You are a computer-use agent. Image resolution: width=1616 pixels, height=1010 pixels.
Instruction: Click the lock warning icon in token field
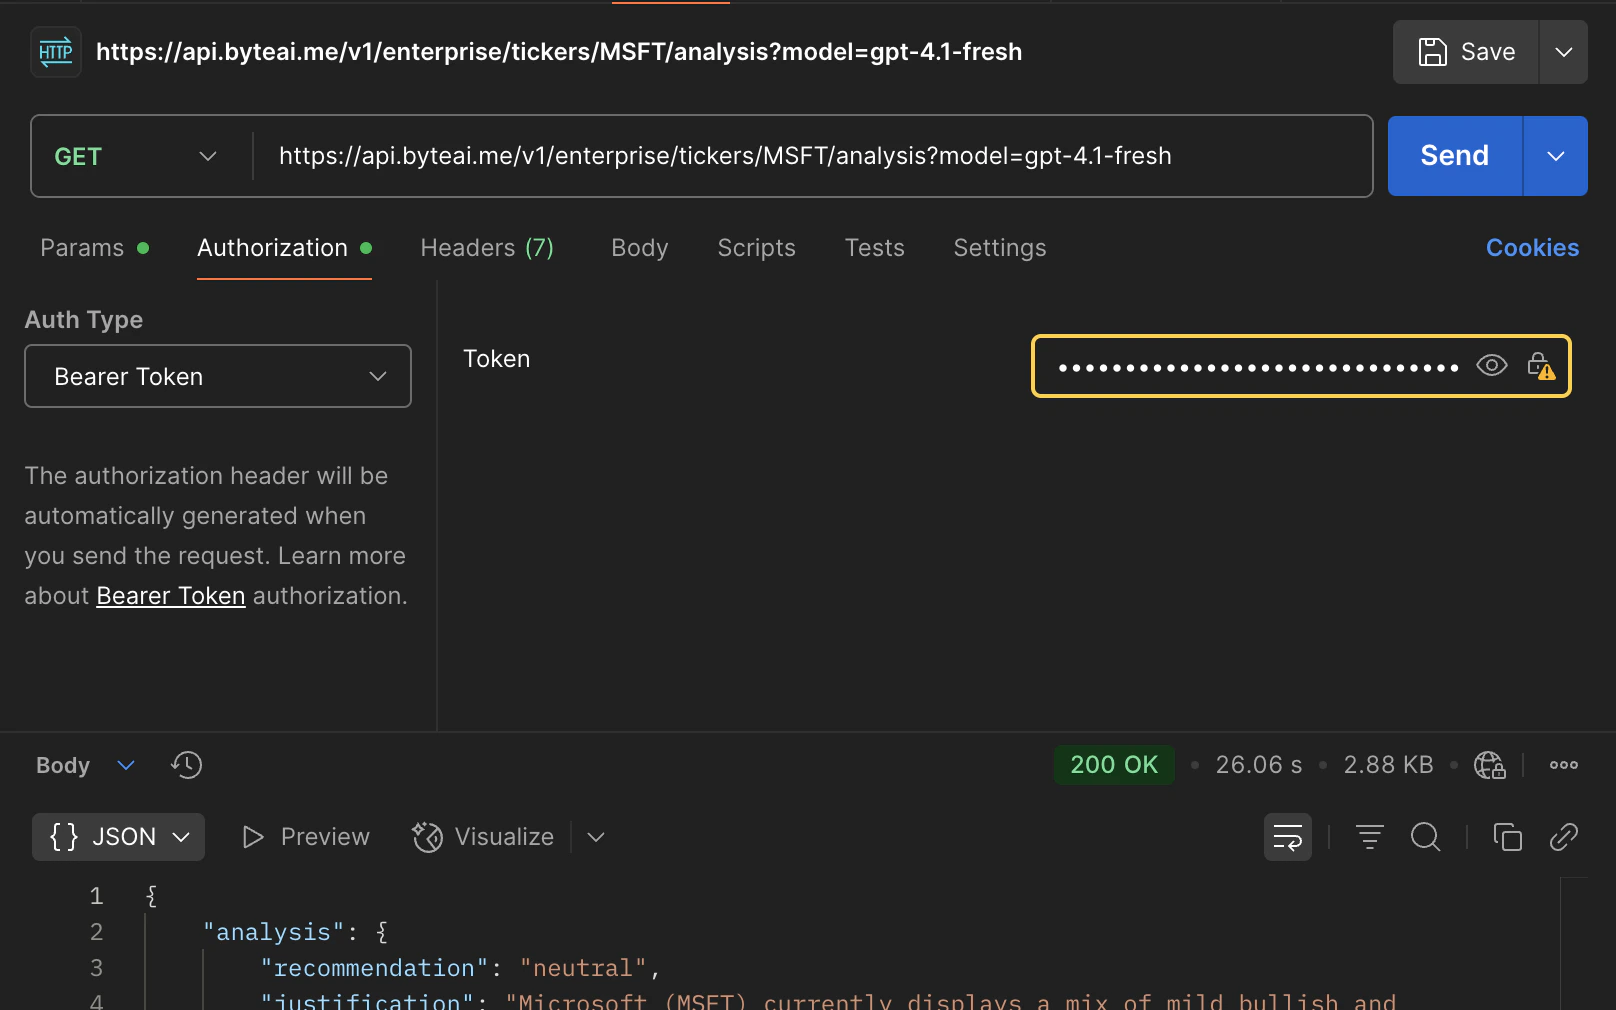pyautogui.click(x=1540, y=366)
